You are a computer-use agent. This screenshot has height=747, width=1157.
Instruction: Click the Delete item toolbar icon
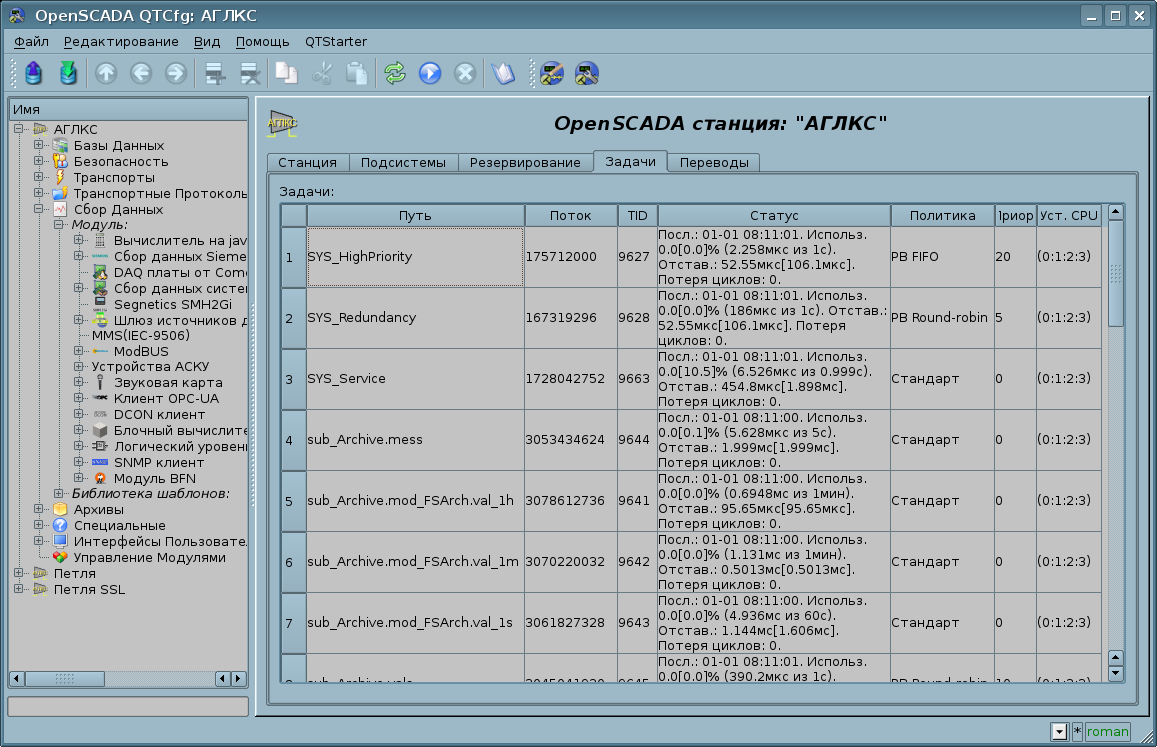[x=250, y=73]
